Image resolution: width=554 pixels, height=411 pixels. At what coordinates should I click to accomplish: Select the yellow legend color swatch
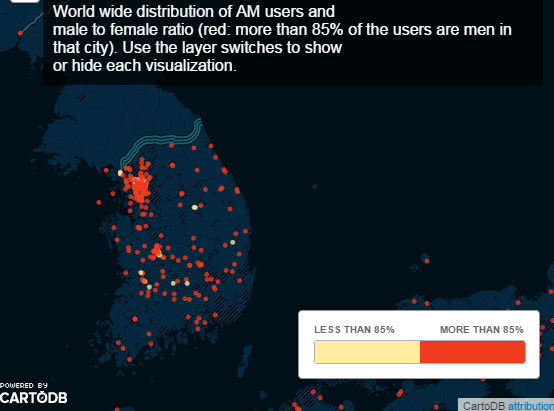pos(367,352)
